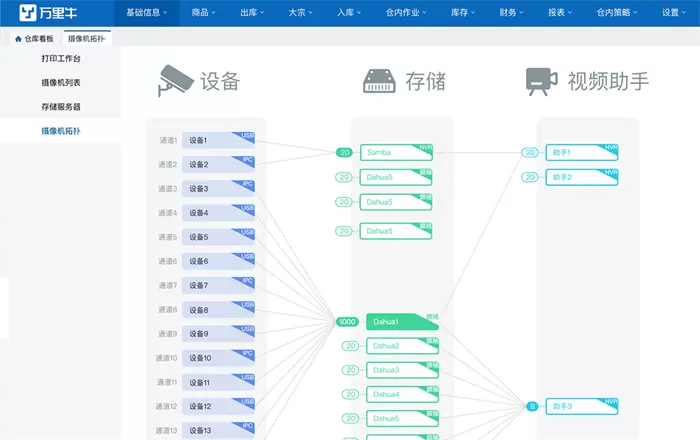Click the video camera icon by 视频助手
The width and height of the screenshot is (700, 440).
click(541, 81)
